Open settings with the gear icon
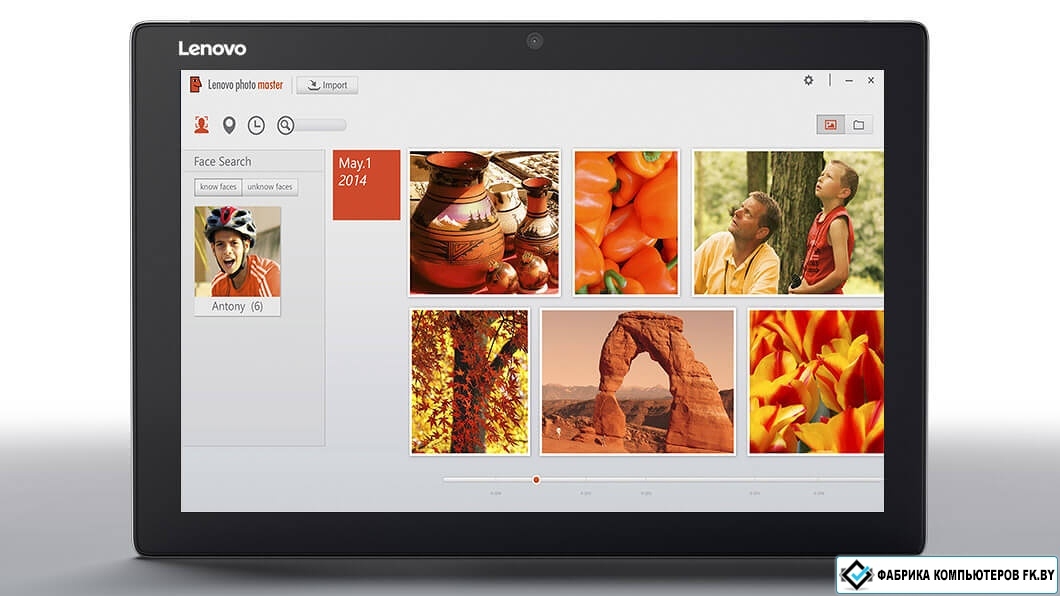Image resolution: width=1060 pixels, height=596 pixels. [808, 80]
